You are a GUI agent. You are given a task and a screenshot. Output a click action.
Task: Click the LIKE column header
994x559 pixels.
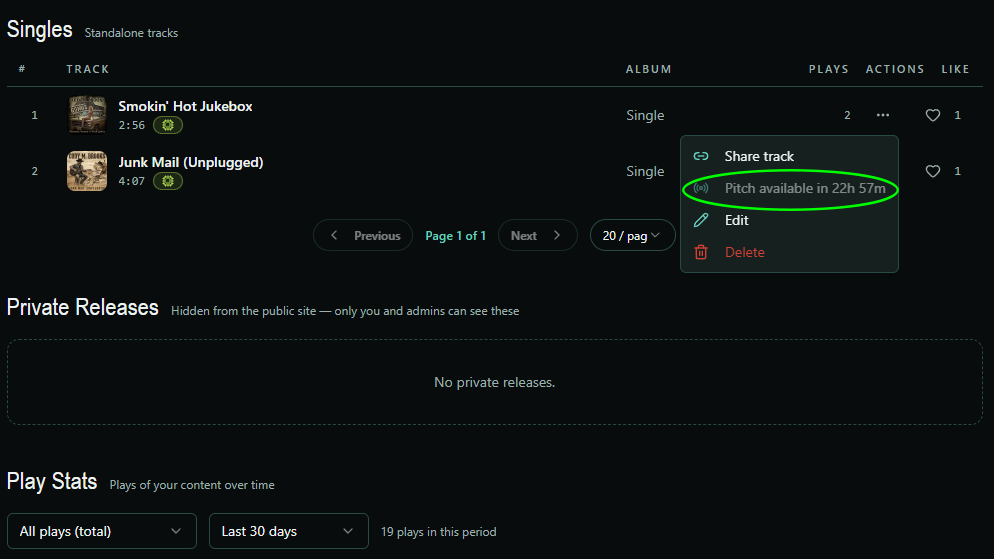(955, 69)
